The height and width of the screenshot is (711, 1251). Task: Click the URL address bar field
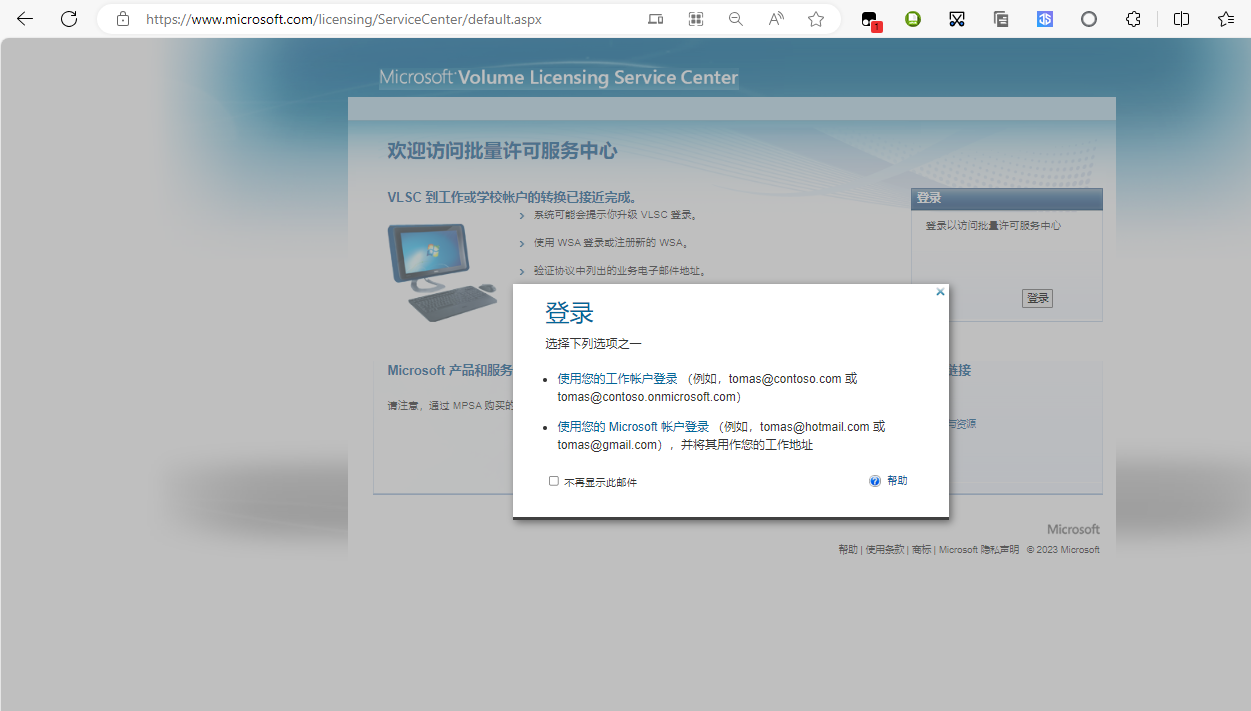click(x=380, y=19)
